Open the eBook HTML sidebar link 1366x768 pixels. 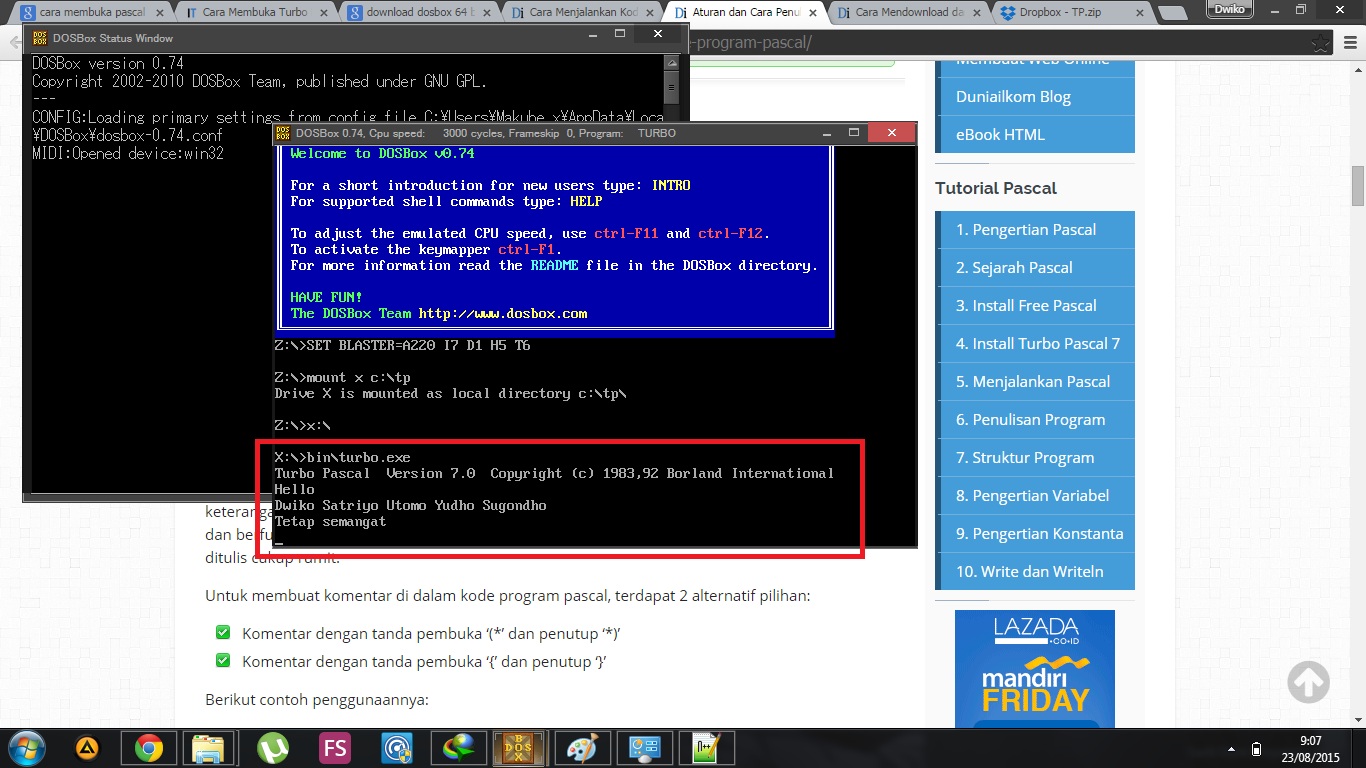click(1034, 135)
